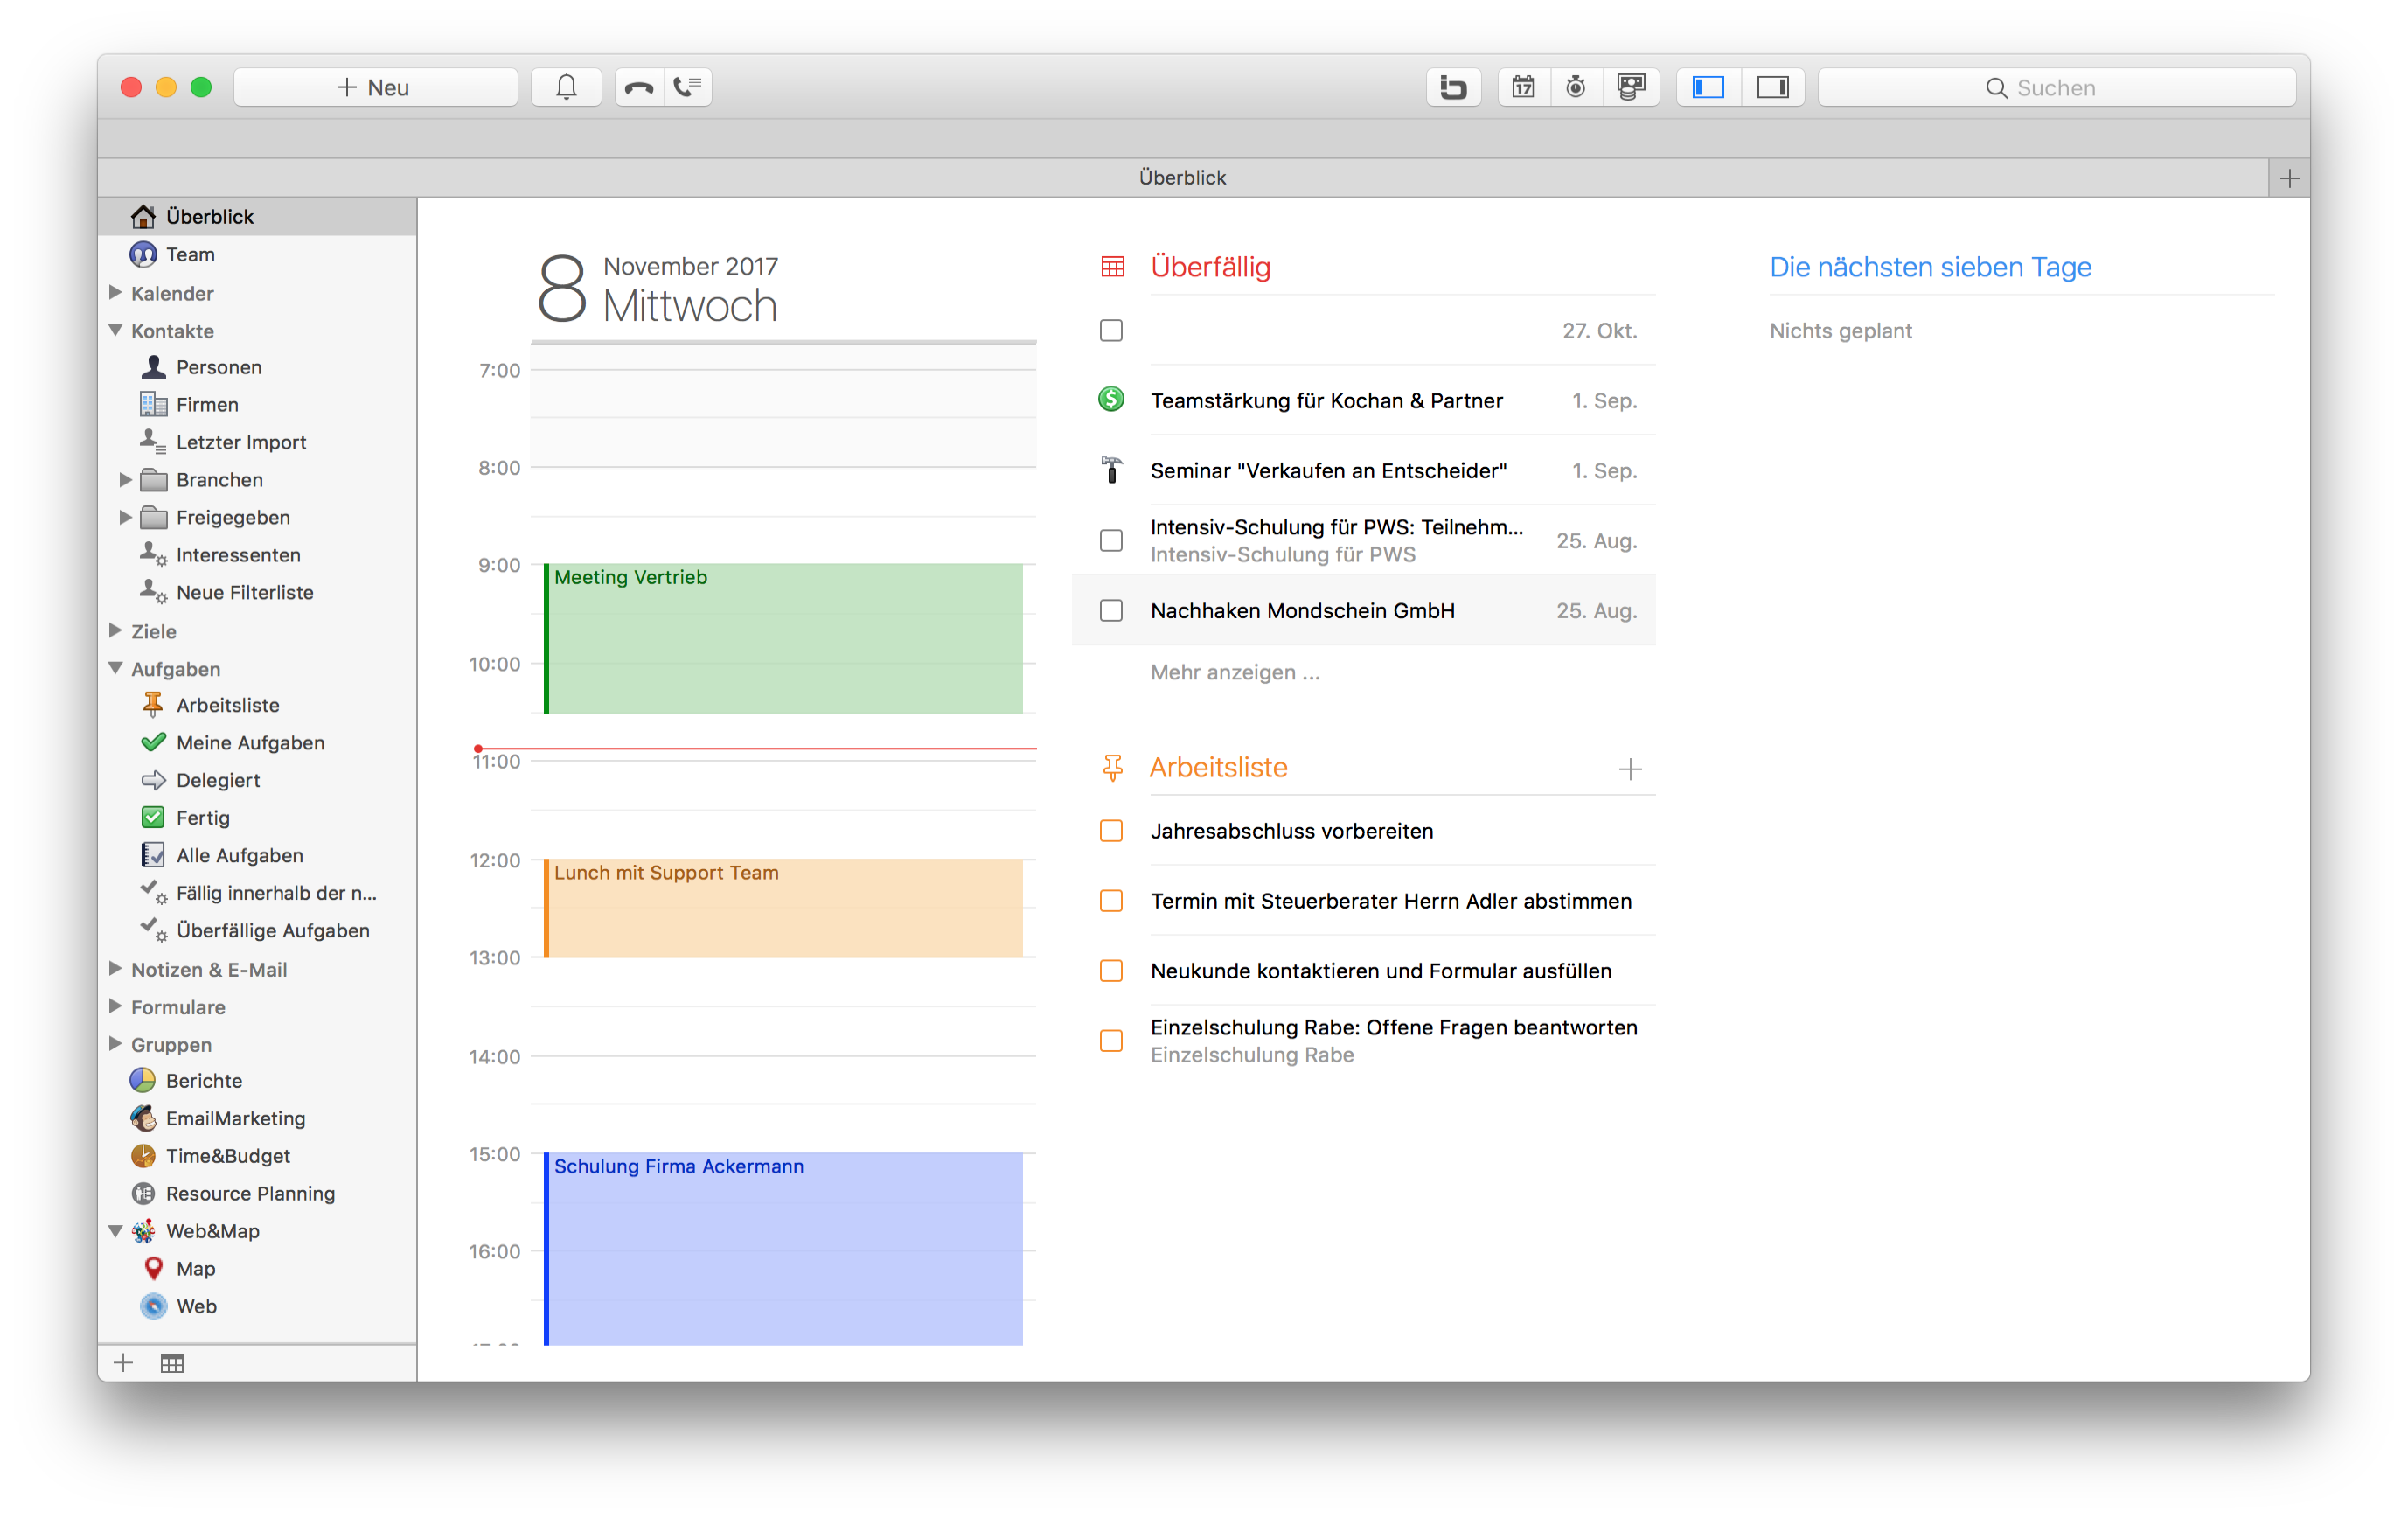Expand the Branchen folder
Screen dimensions: 2408x1518
125,480
